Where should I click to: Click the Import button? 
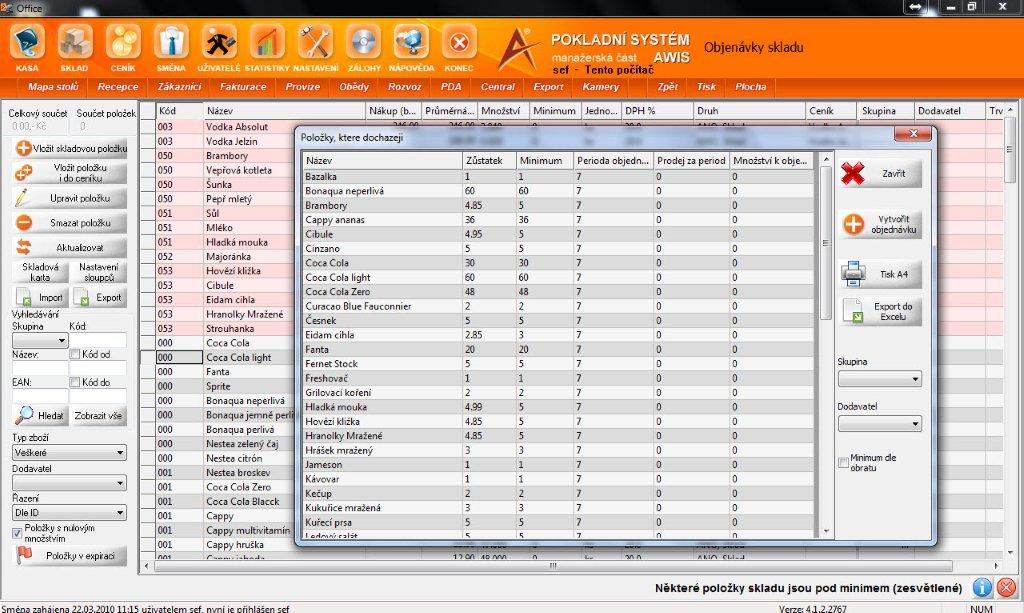(40, 298)
